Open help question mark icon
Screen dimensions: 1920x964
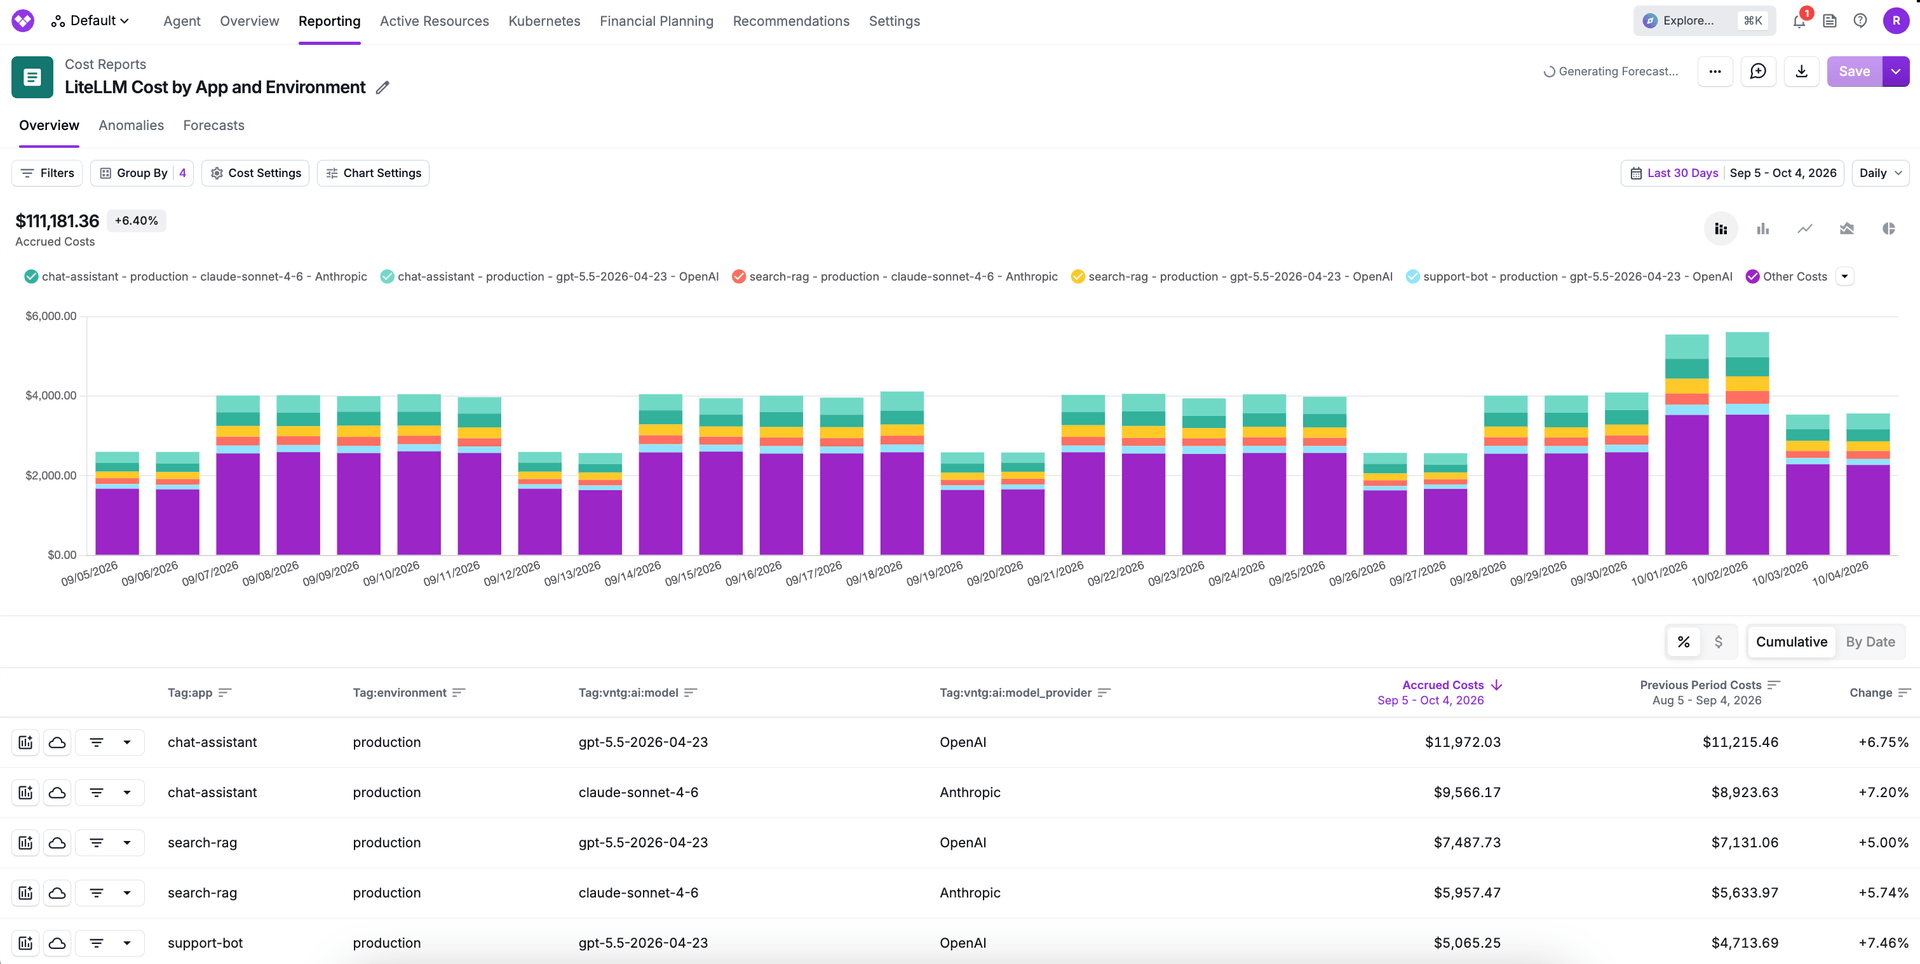pyautogui.click(x=1860, y=21)
